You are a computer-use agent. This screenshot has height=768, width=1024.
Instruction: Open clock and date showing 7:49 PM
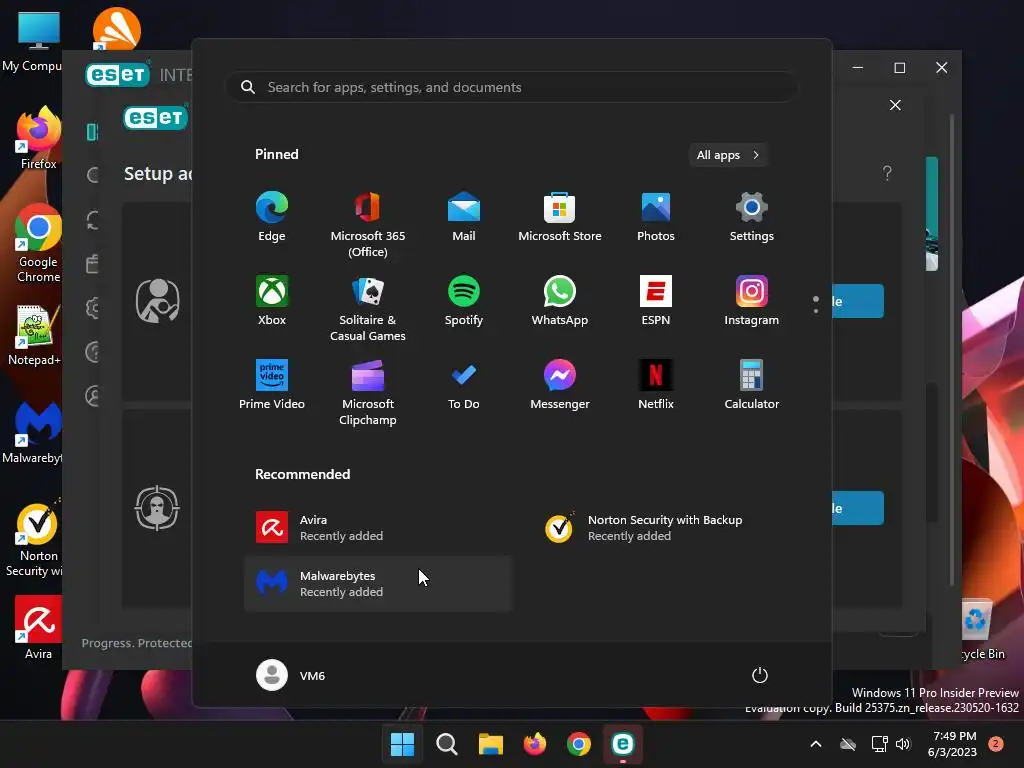click(x=953, y=744)
